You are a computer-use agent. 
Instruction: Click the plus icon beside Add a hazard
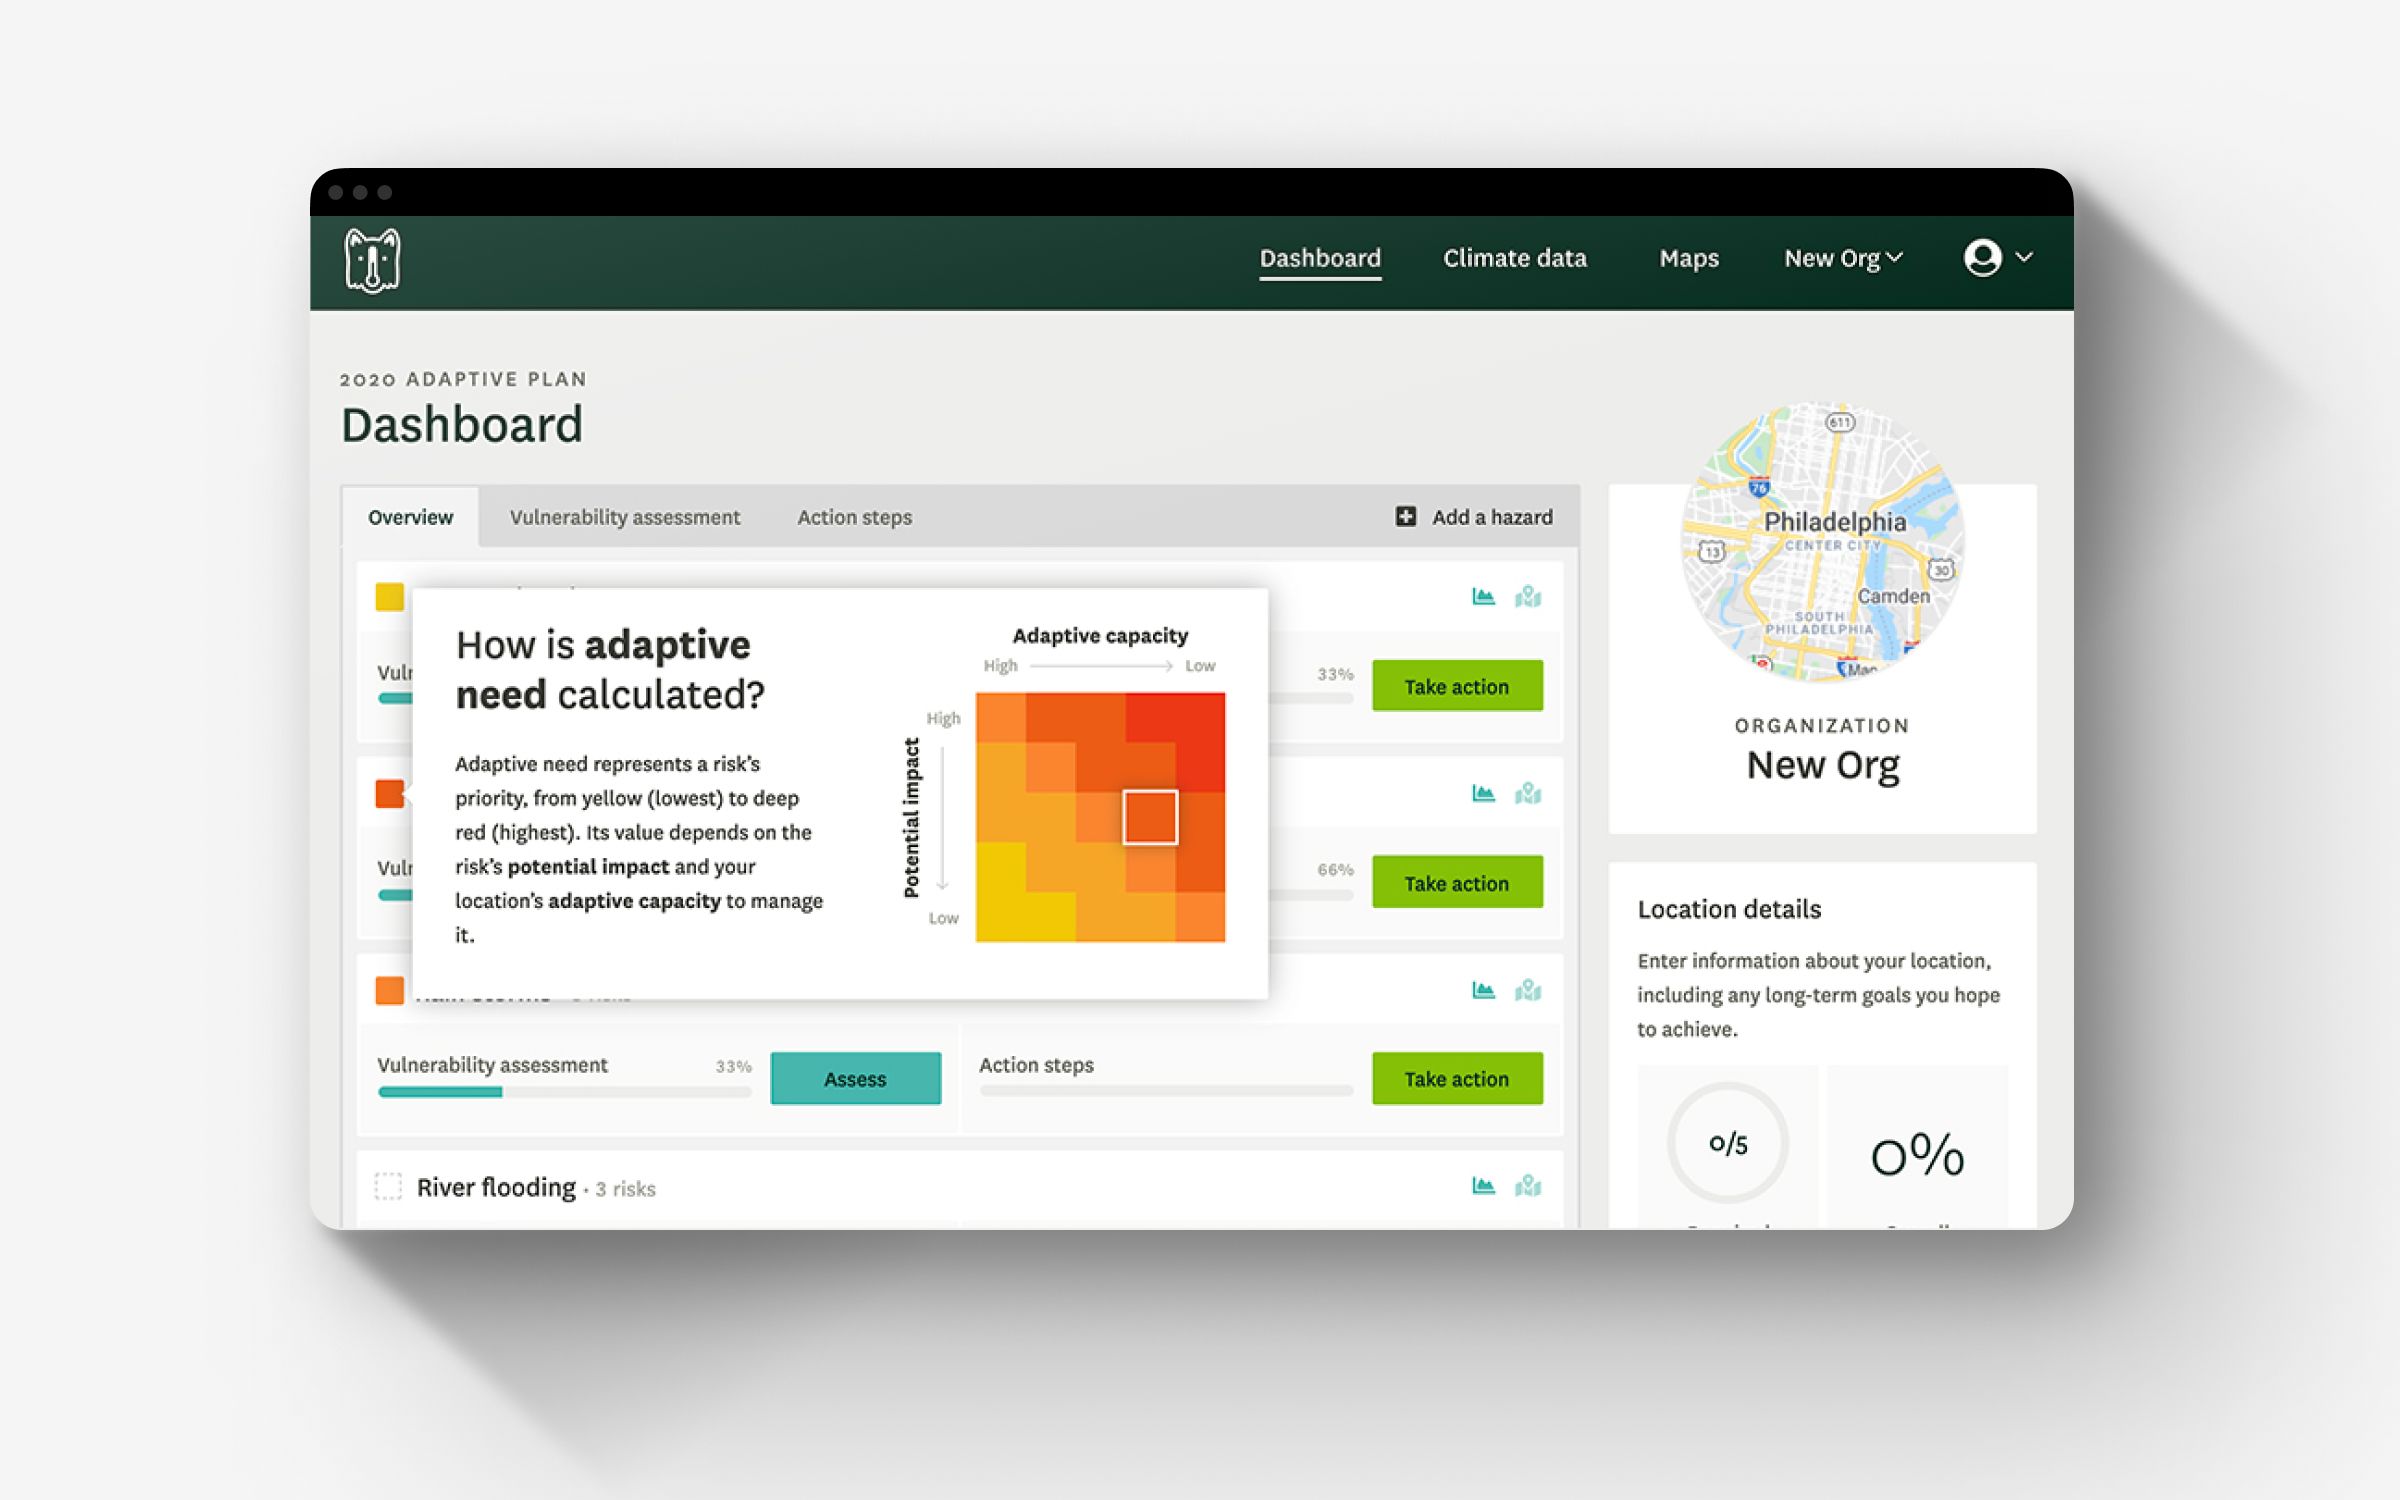click(1406, 516)
